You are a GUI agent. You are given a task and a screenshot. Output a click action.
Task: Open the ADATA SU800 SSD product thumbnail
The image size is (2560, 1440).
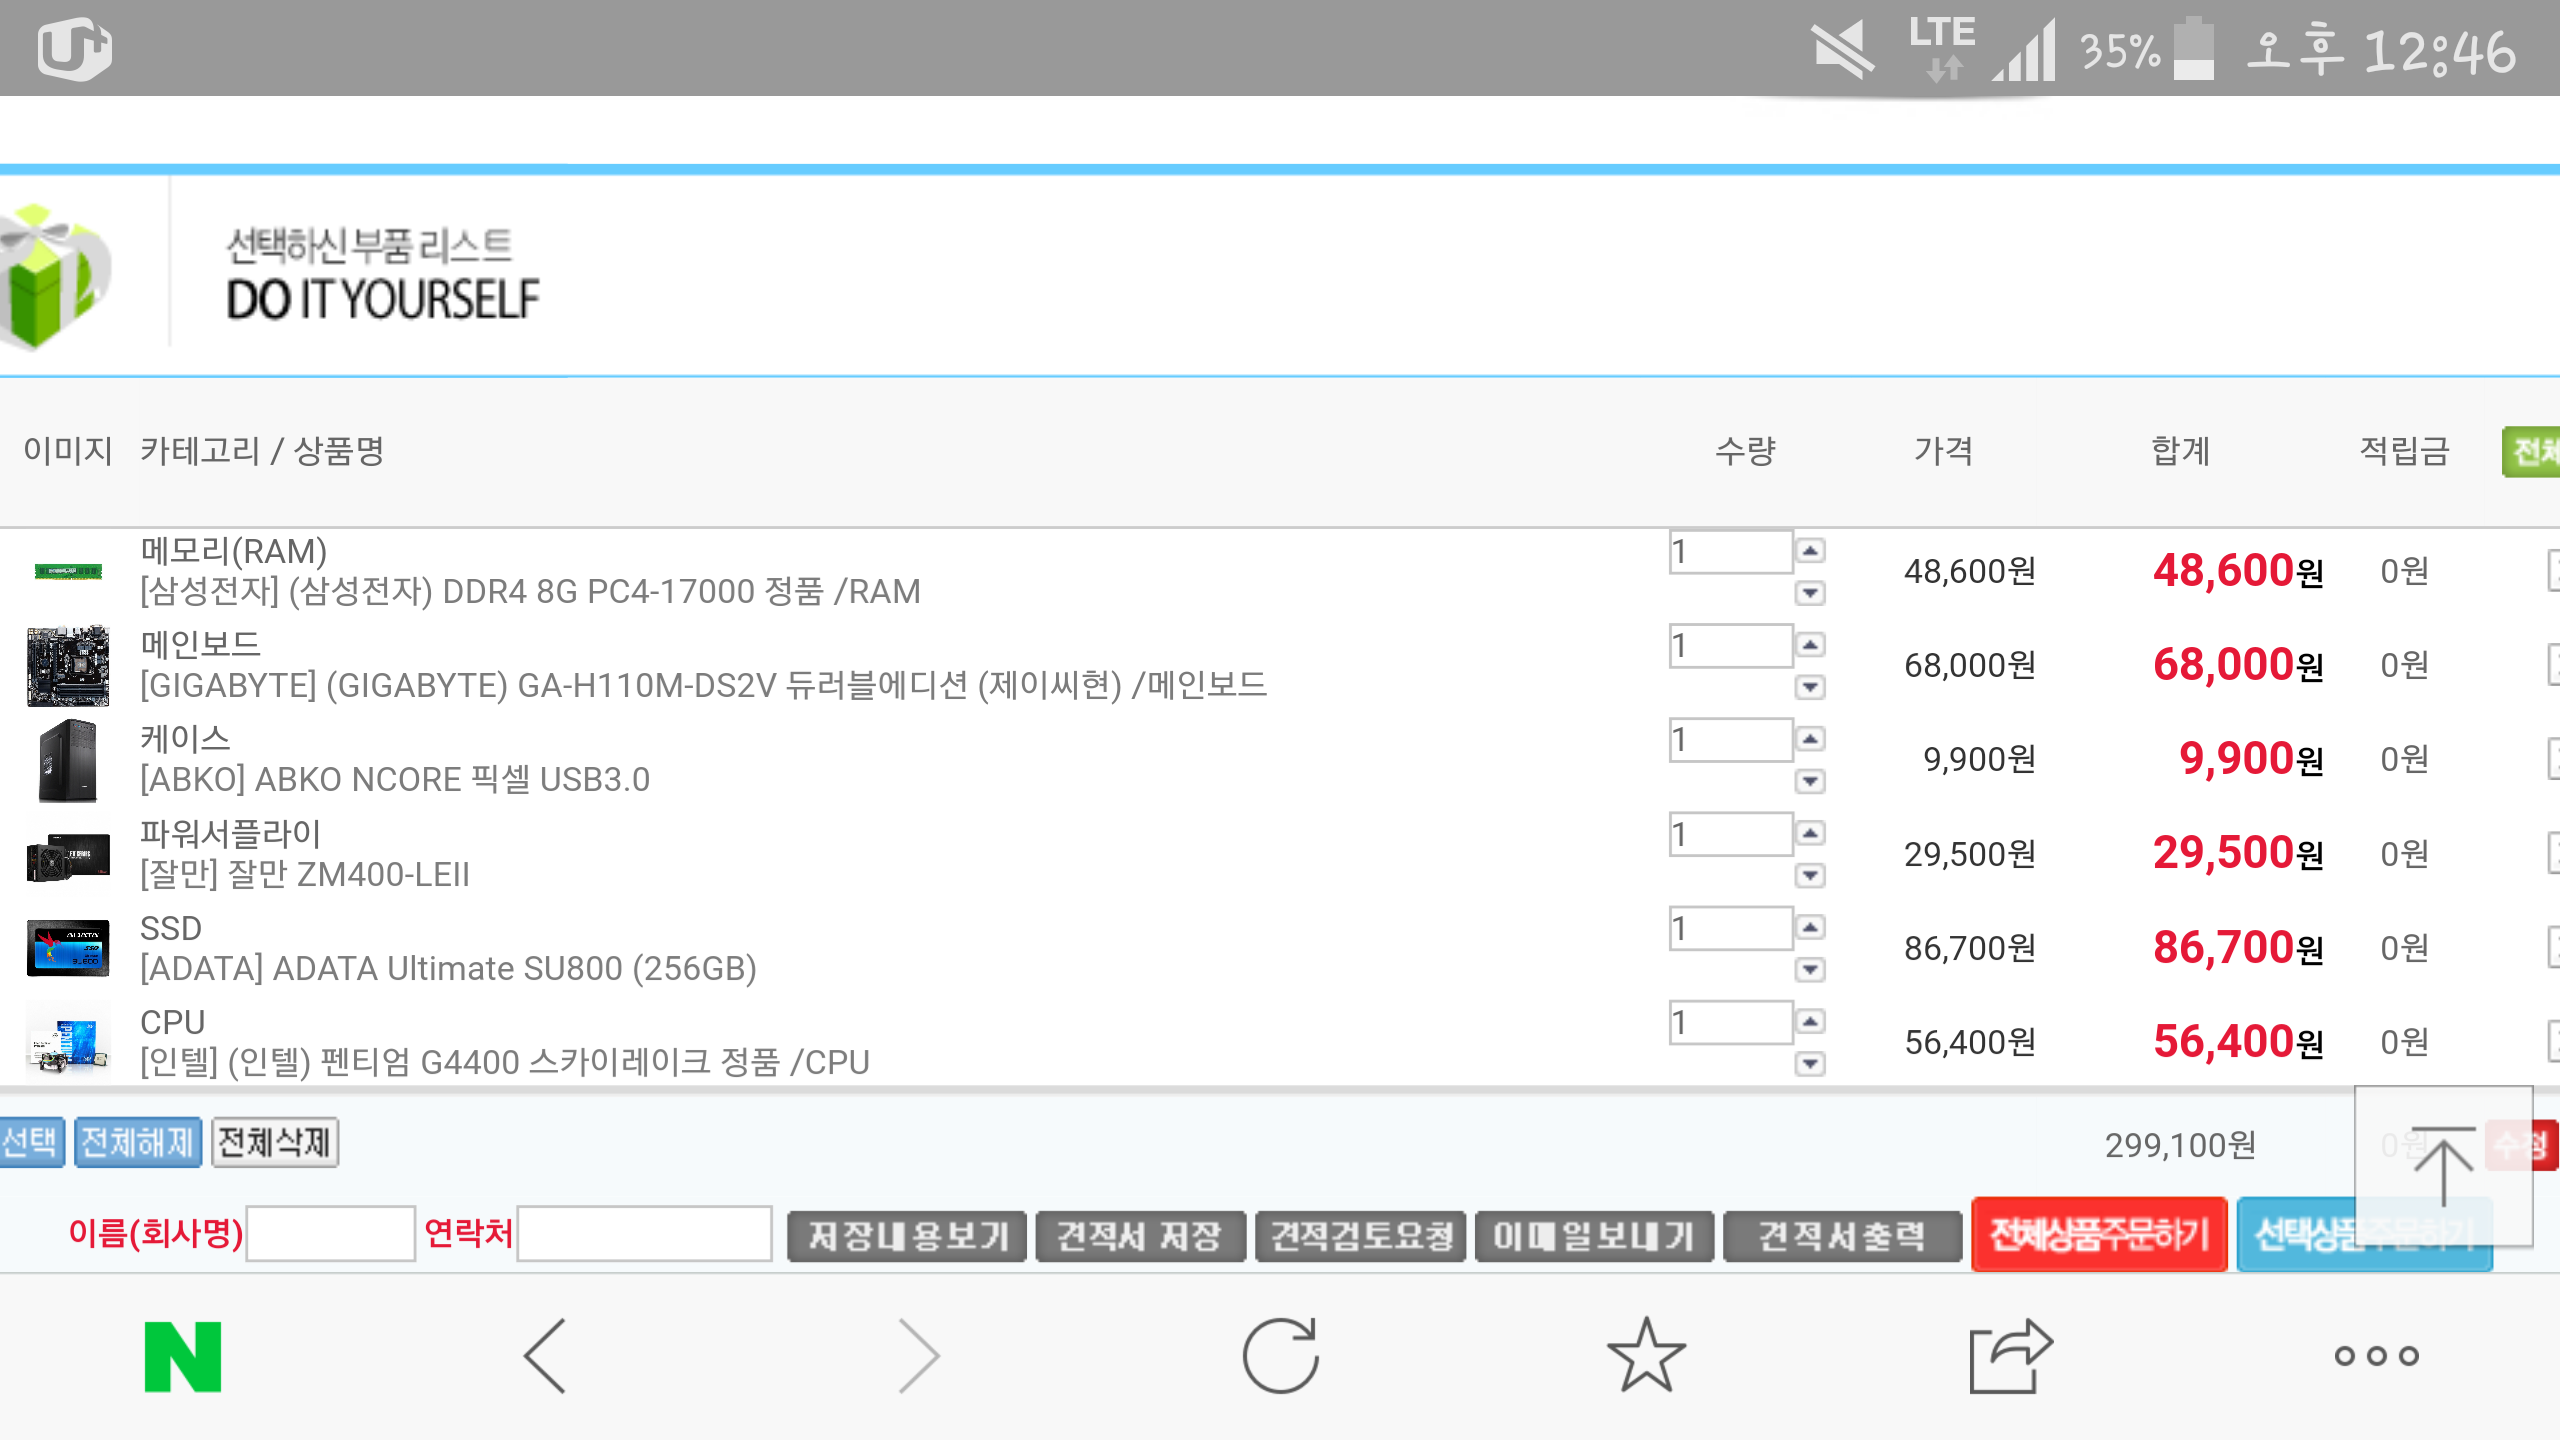coord(68,948)
